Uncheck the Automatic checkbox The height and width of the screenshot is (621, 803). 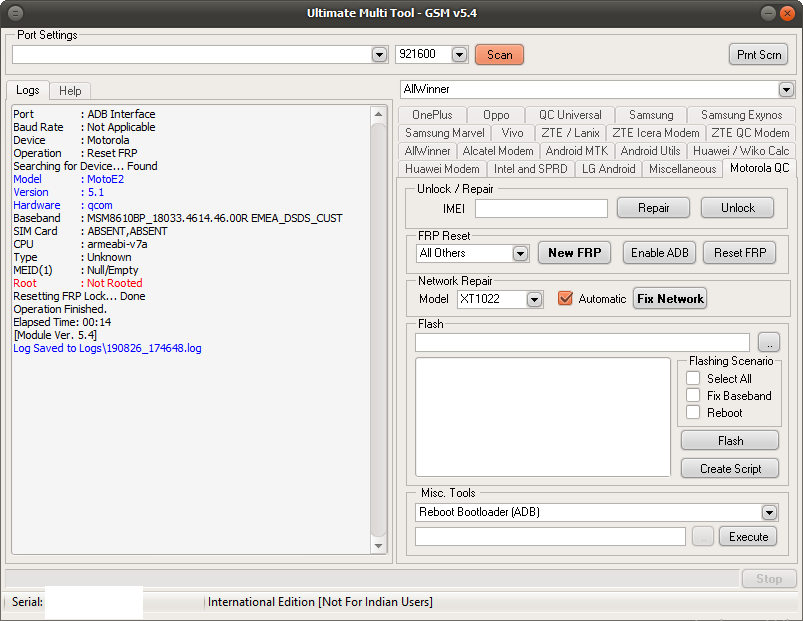[x=565, y=299]
